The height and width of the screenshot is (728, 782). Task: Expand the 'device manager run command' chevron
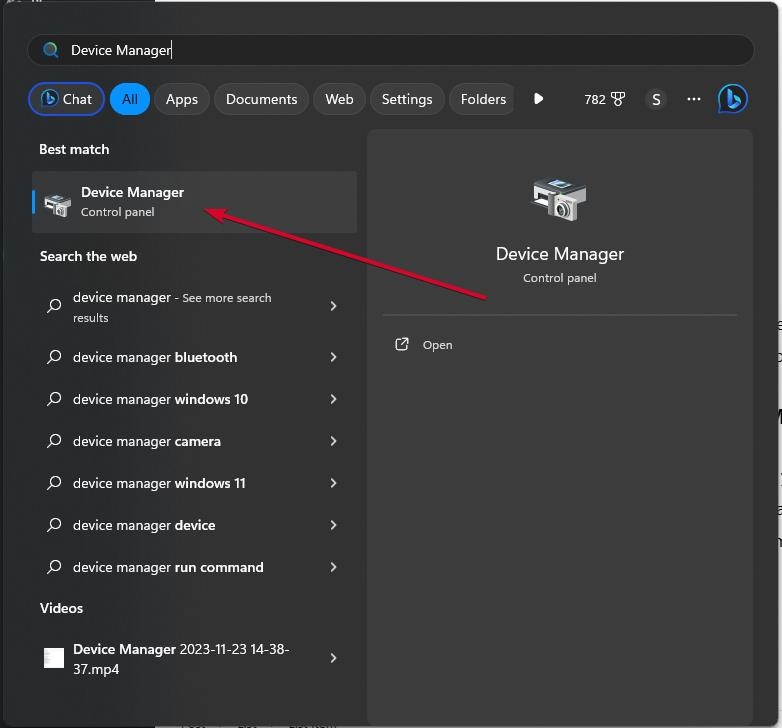(334, 567)
